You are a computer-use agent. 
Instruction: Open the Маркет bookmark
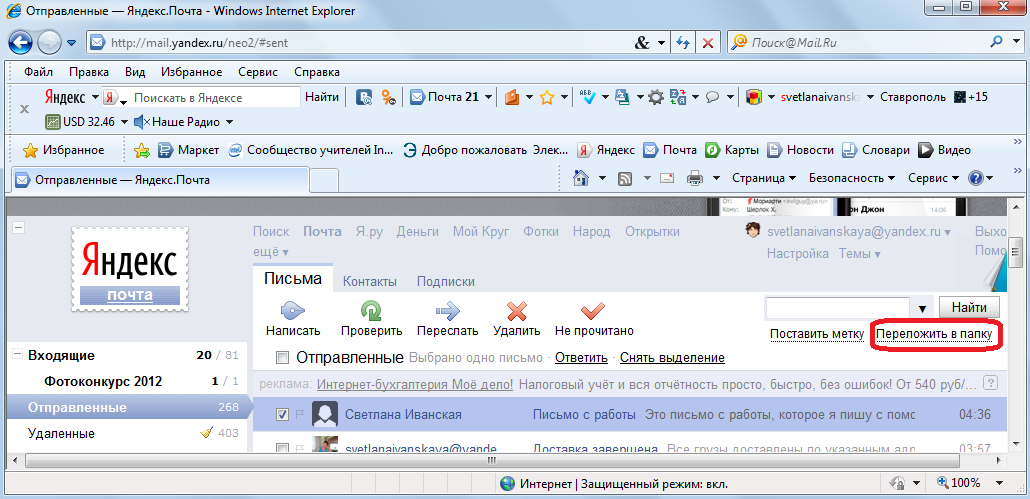(x=189, y=150)
